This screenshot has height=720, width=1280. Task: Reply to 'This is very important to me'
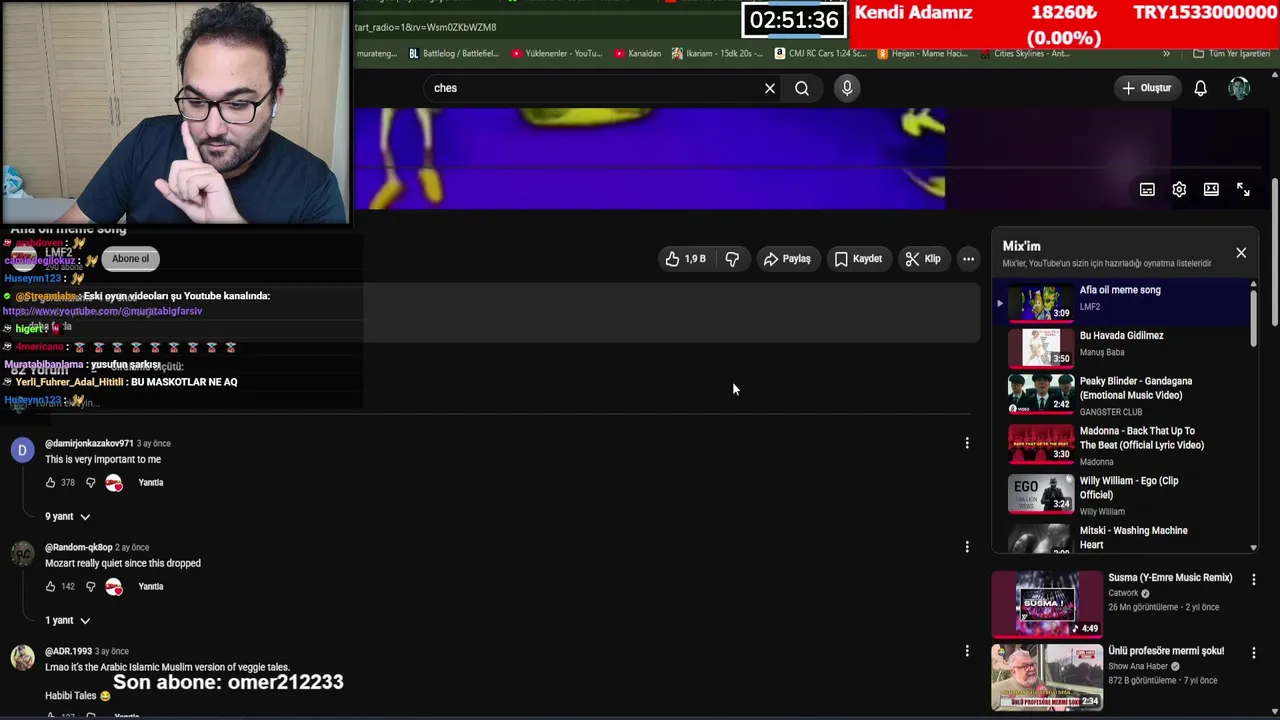[x=151, y=483]
